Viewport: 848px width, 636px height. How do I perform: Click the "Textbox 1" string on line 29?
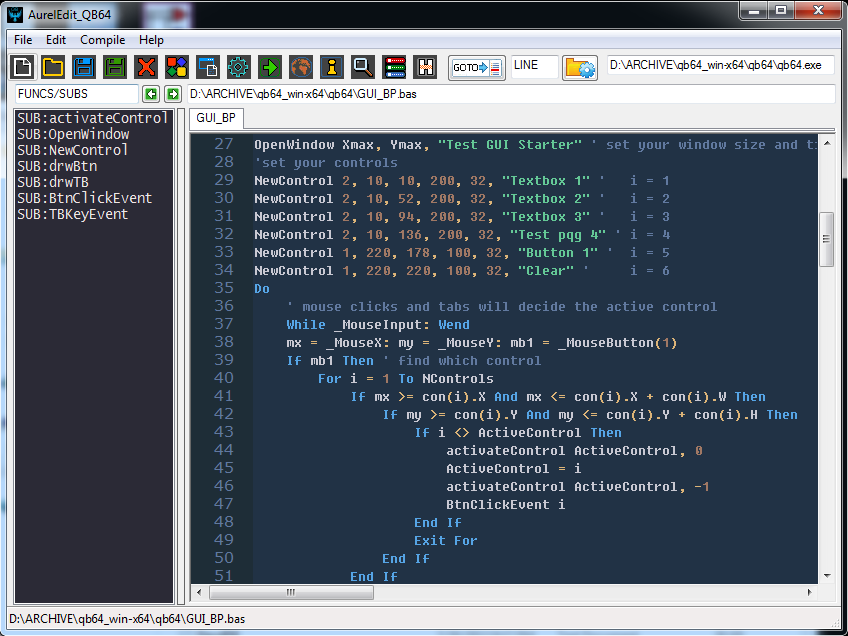tap(546, 181)
